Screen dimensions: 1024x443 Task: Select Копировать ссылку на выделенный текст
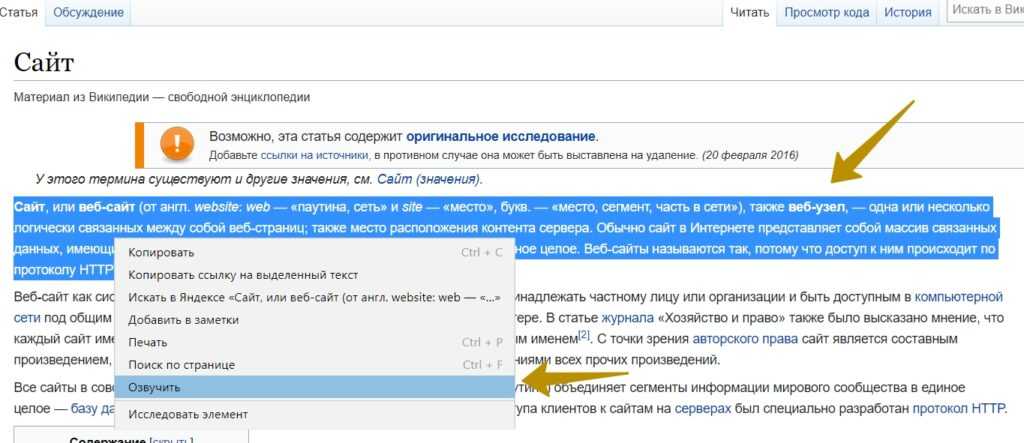click(243, 275)
